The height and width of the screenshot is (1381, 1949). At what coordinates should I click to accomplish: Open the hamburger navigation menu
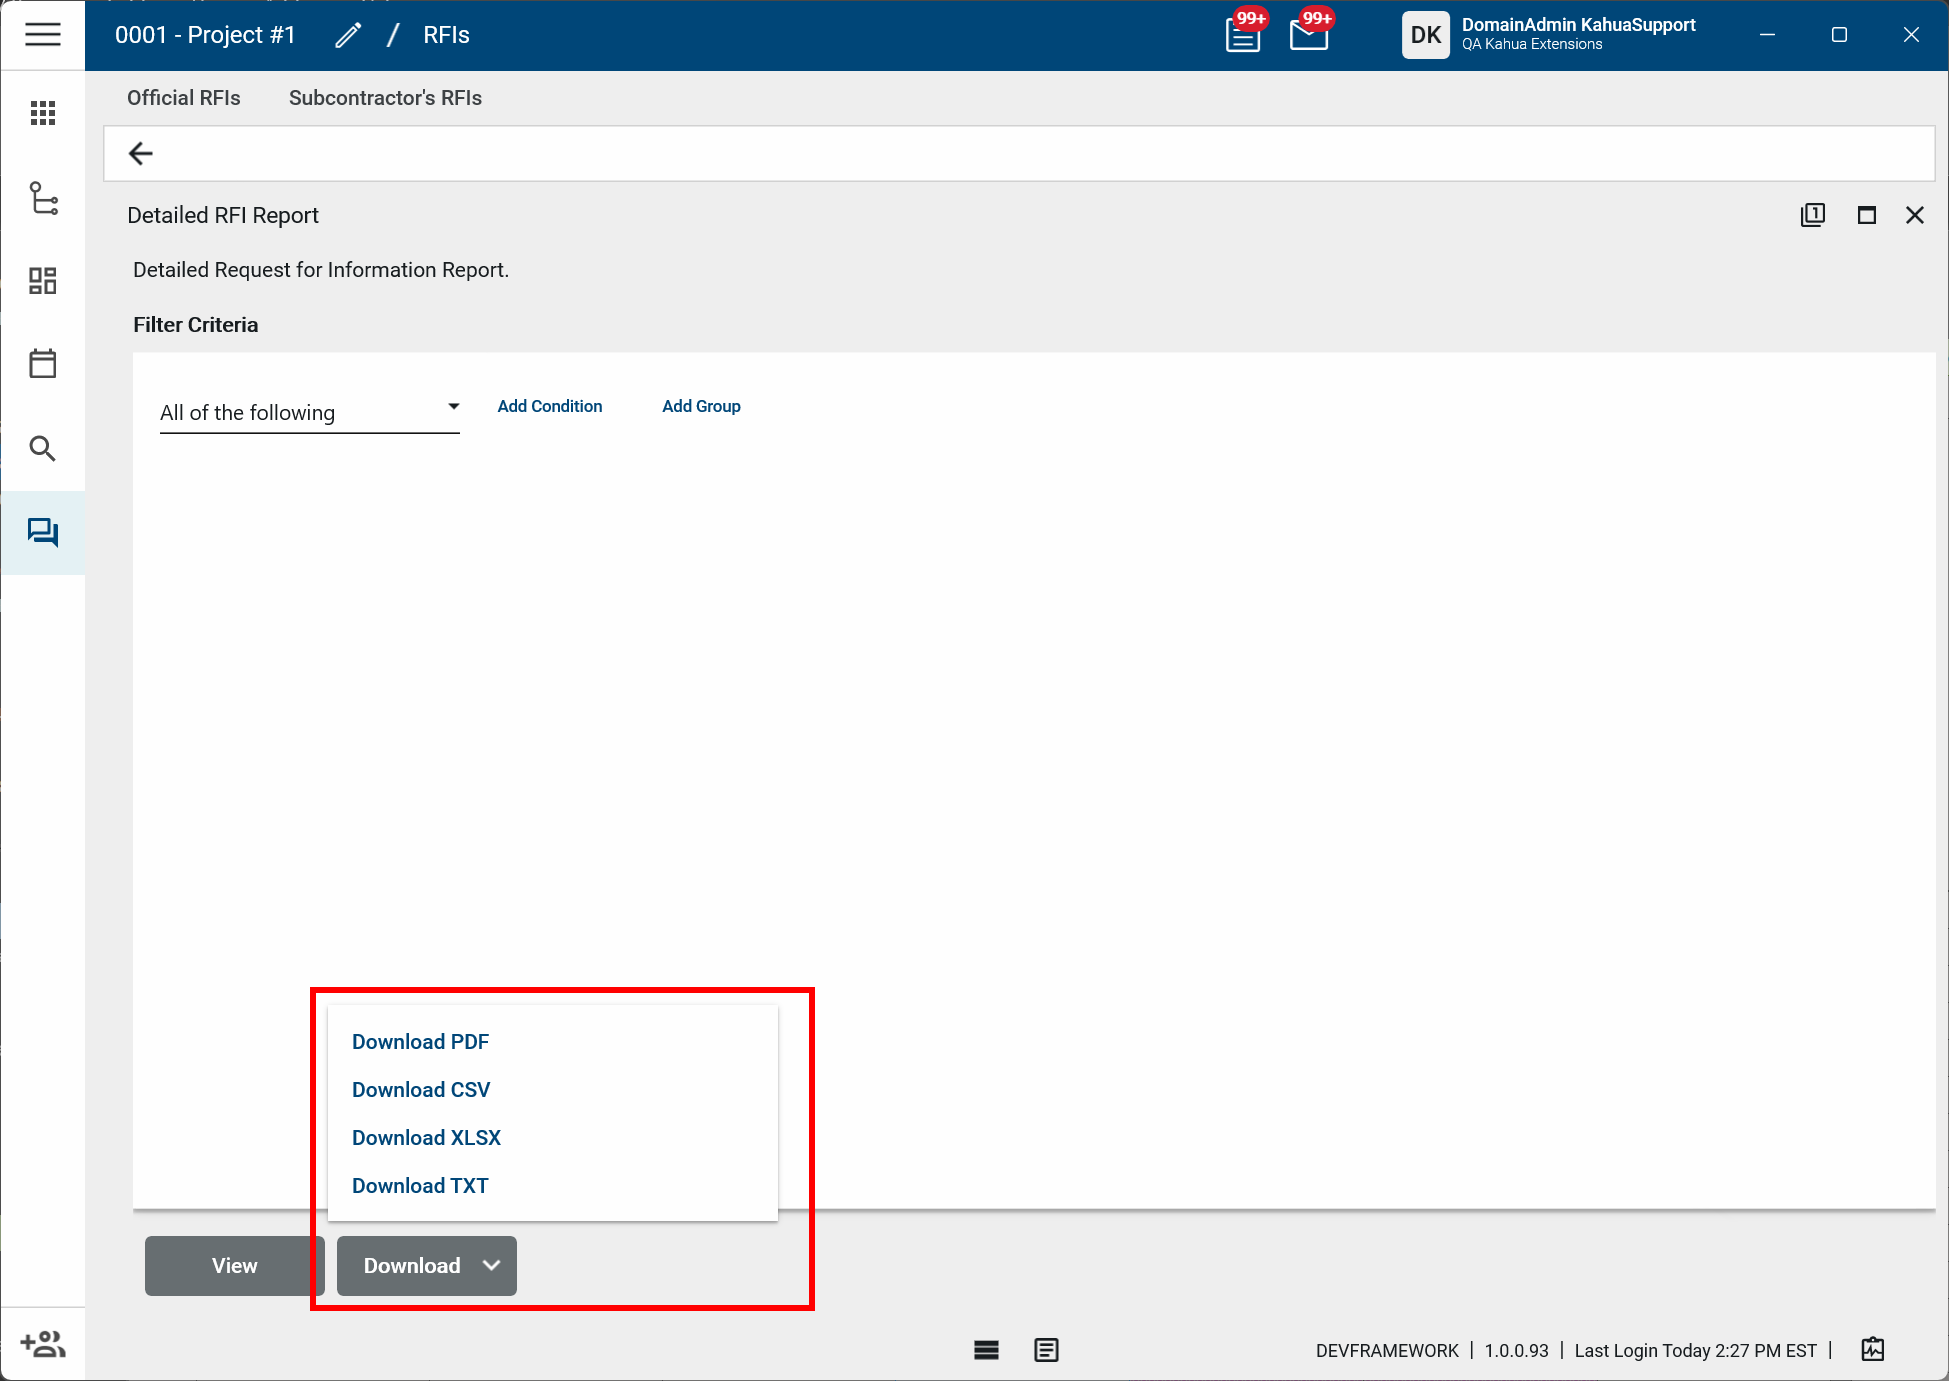click(x=42, y=35)
